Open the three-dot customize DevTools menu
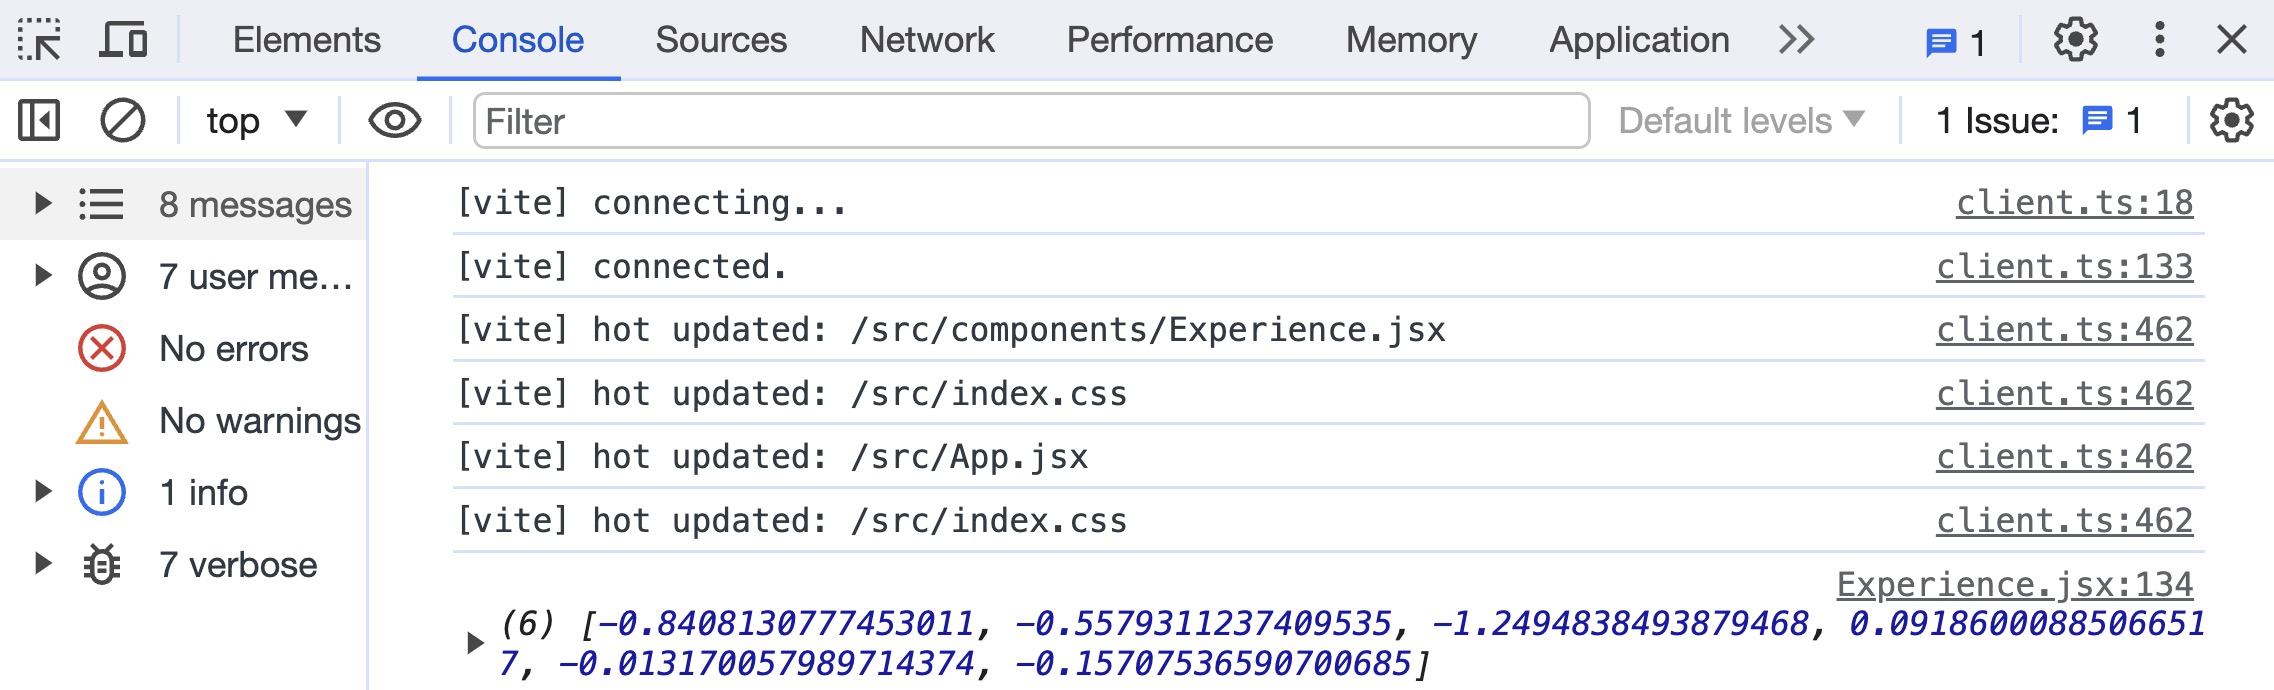 (x=2159, y=40)
